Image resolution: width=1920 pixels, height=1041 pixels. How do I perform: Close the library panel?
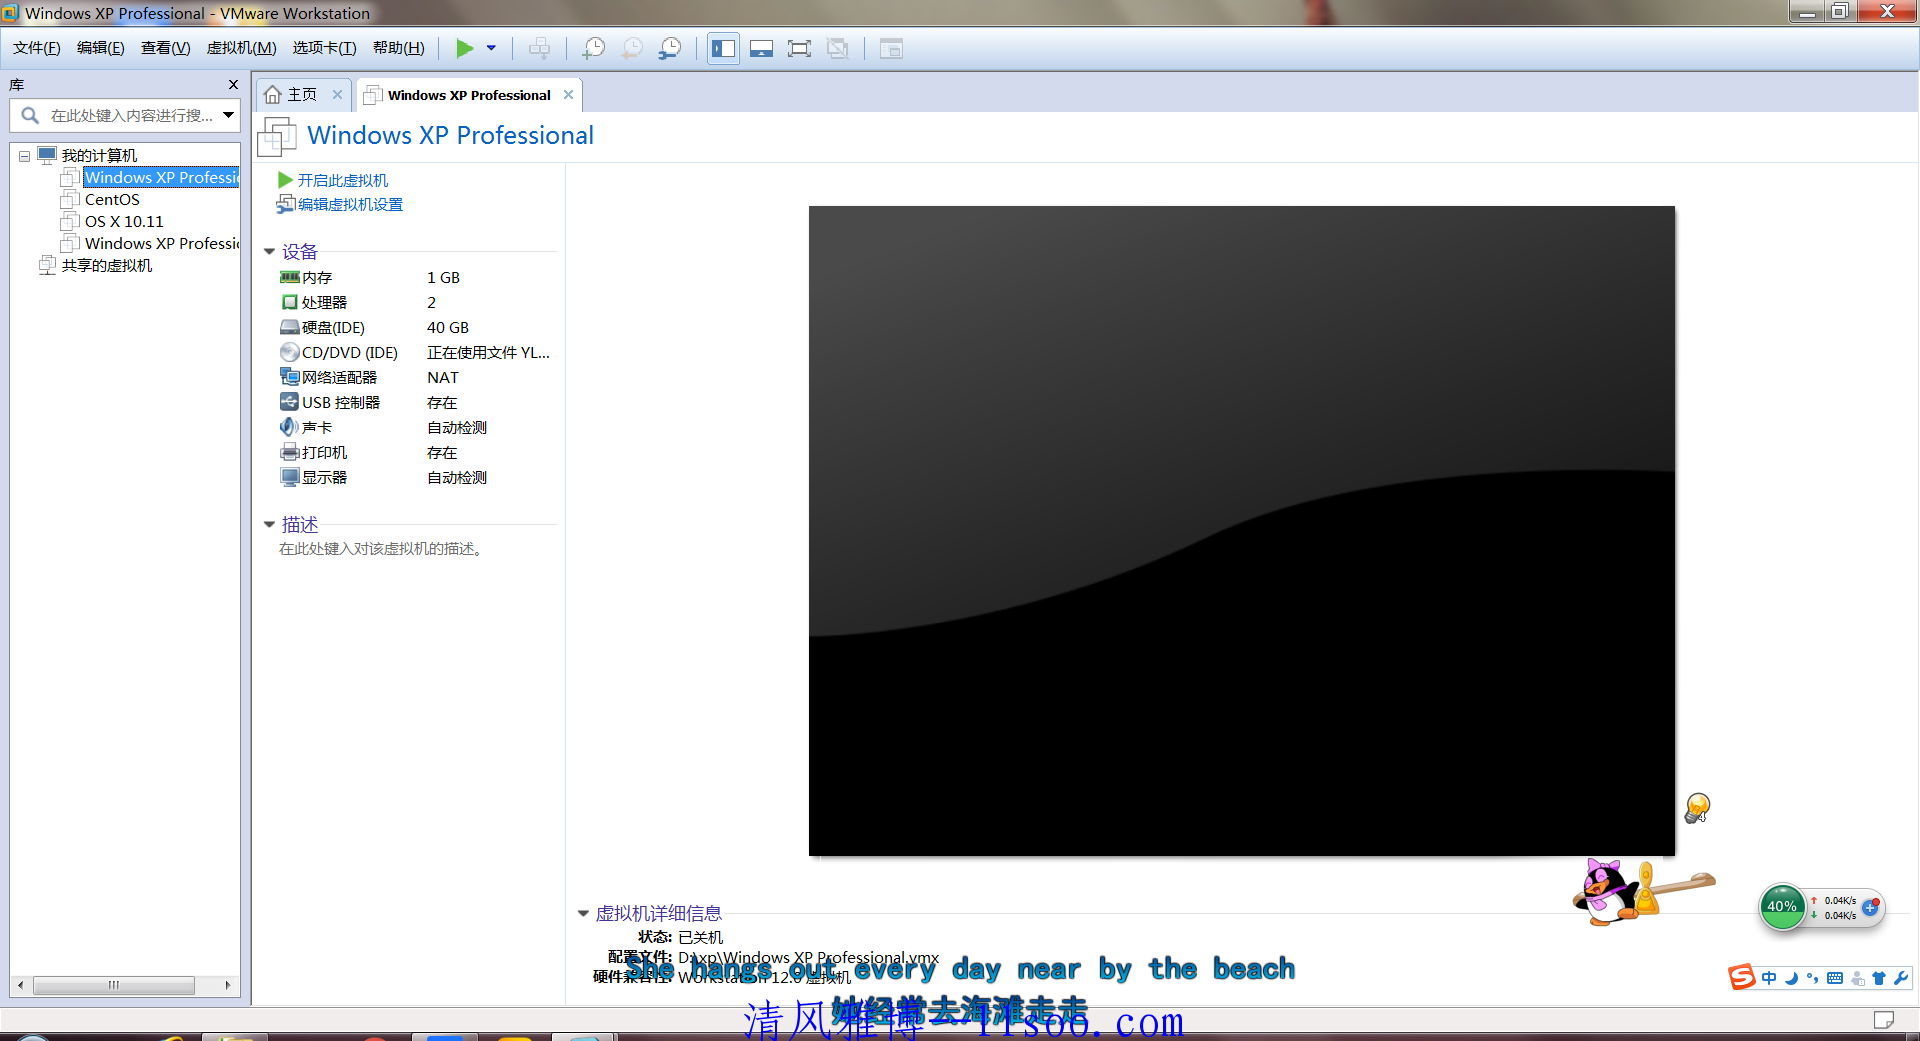pos(233,85)
